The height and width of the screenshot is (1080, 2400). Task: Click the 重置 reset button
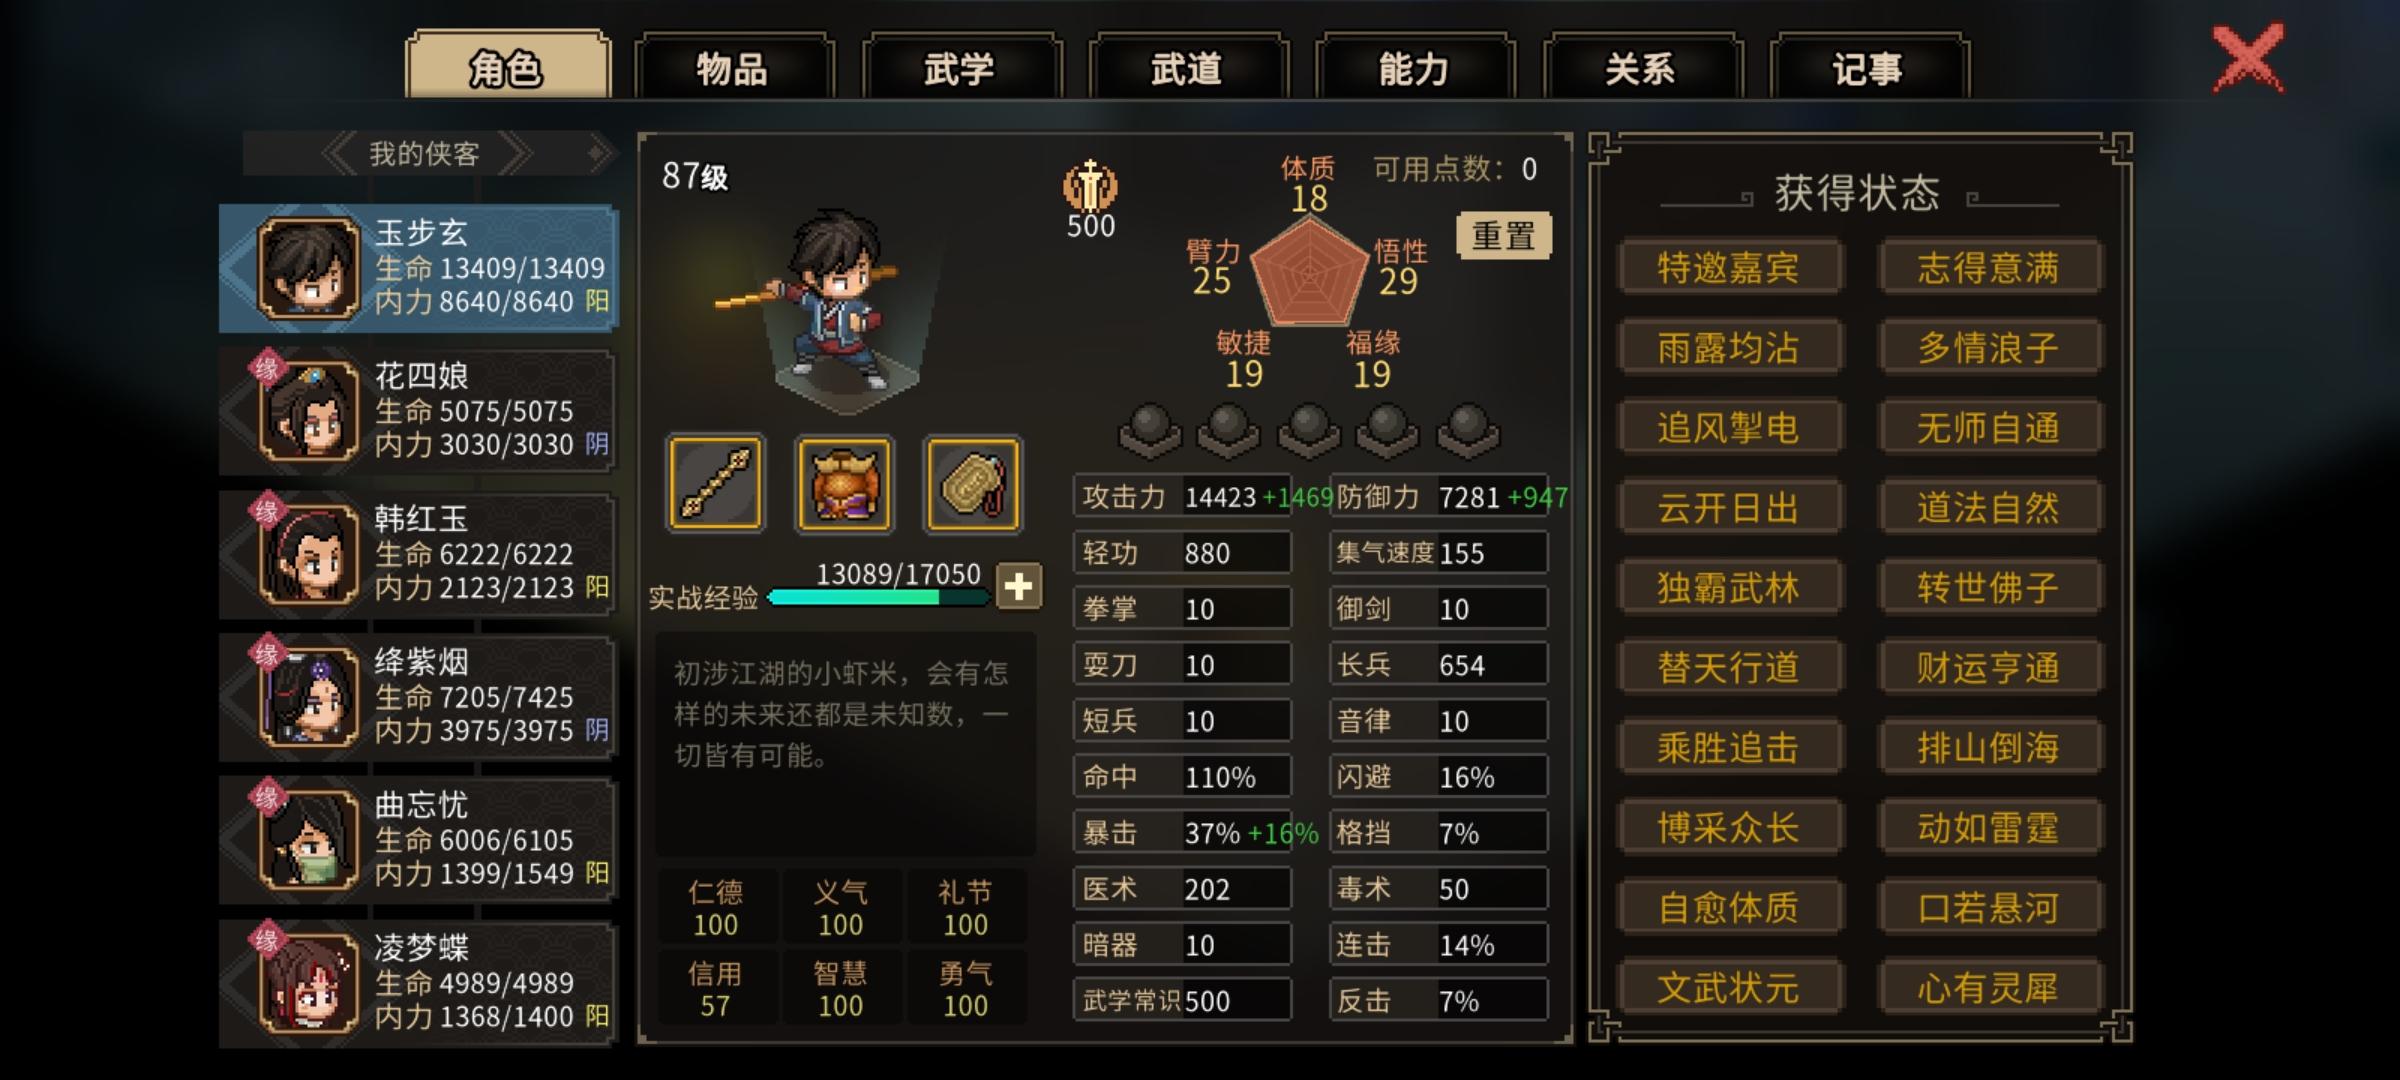tap(1504, 236)
